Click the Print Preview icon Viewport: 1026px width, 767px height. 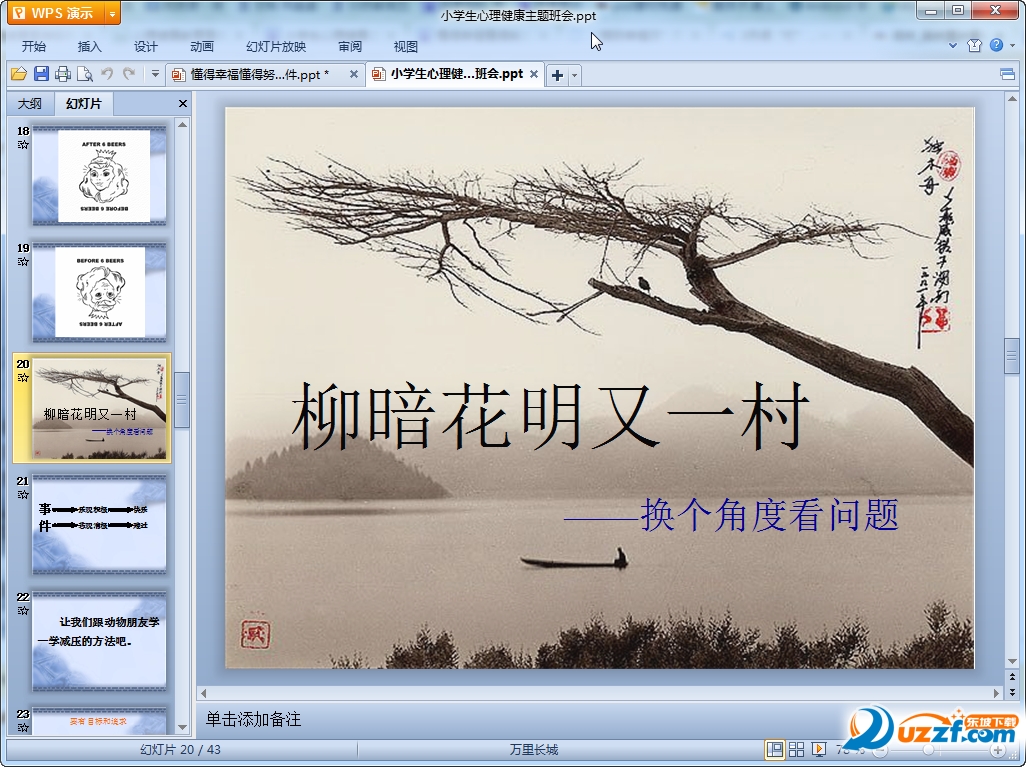coord(84,74)
